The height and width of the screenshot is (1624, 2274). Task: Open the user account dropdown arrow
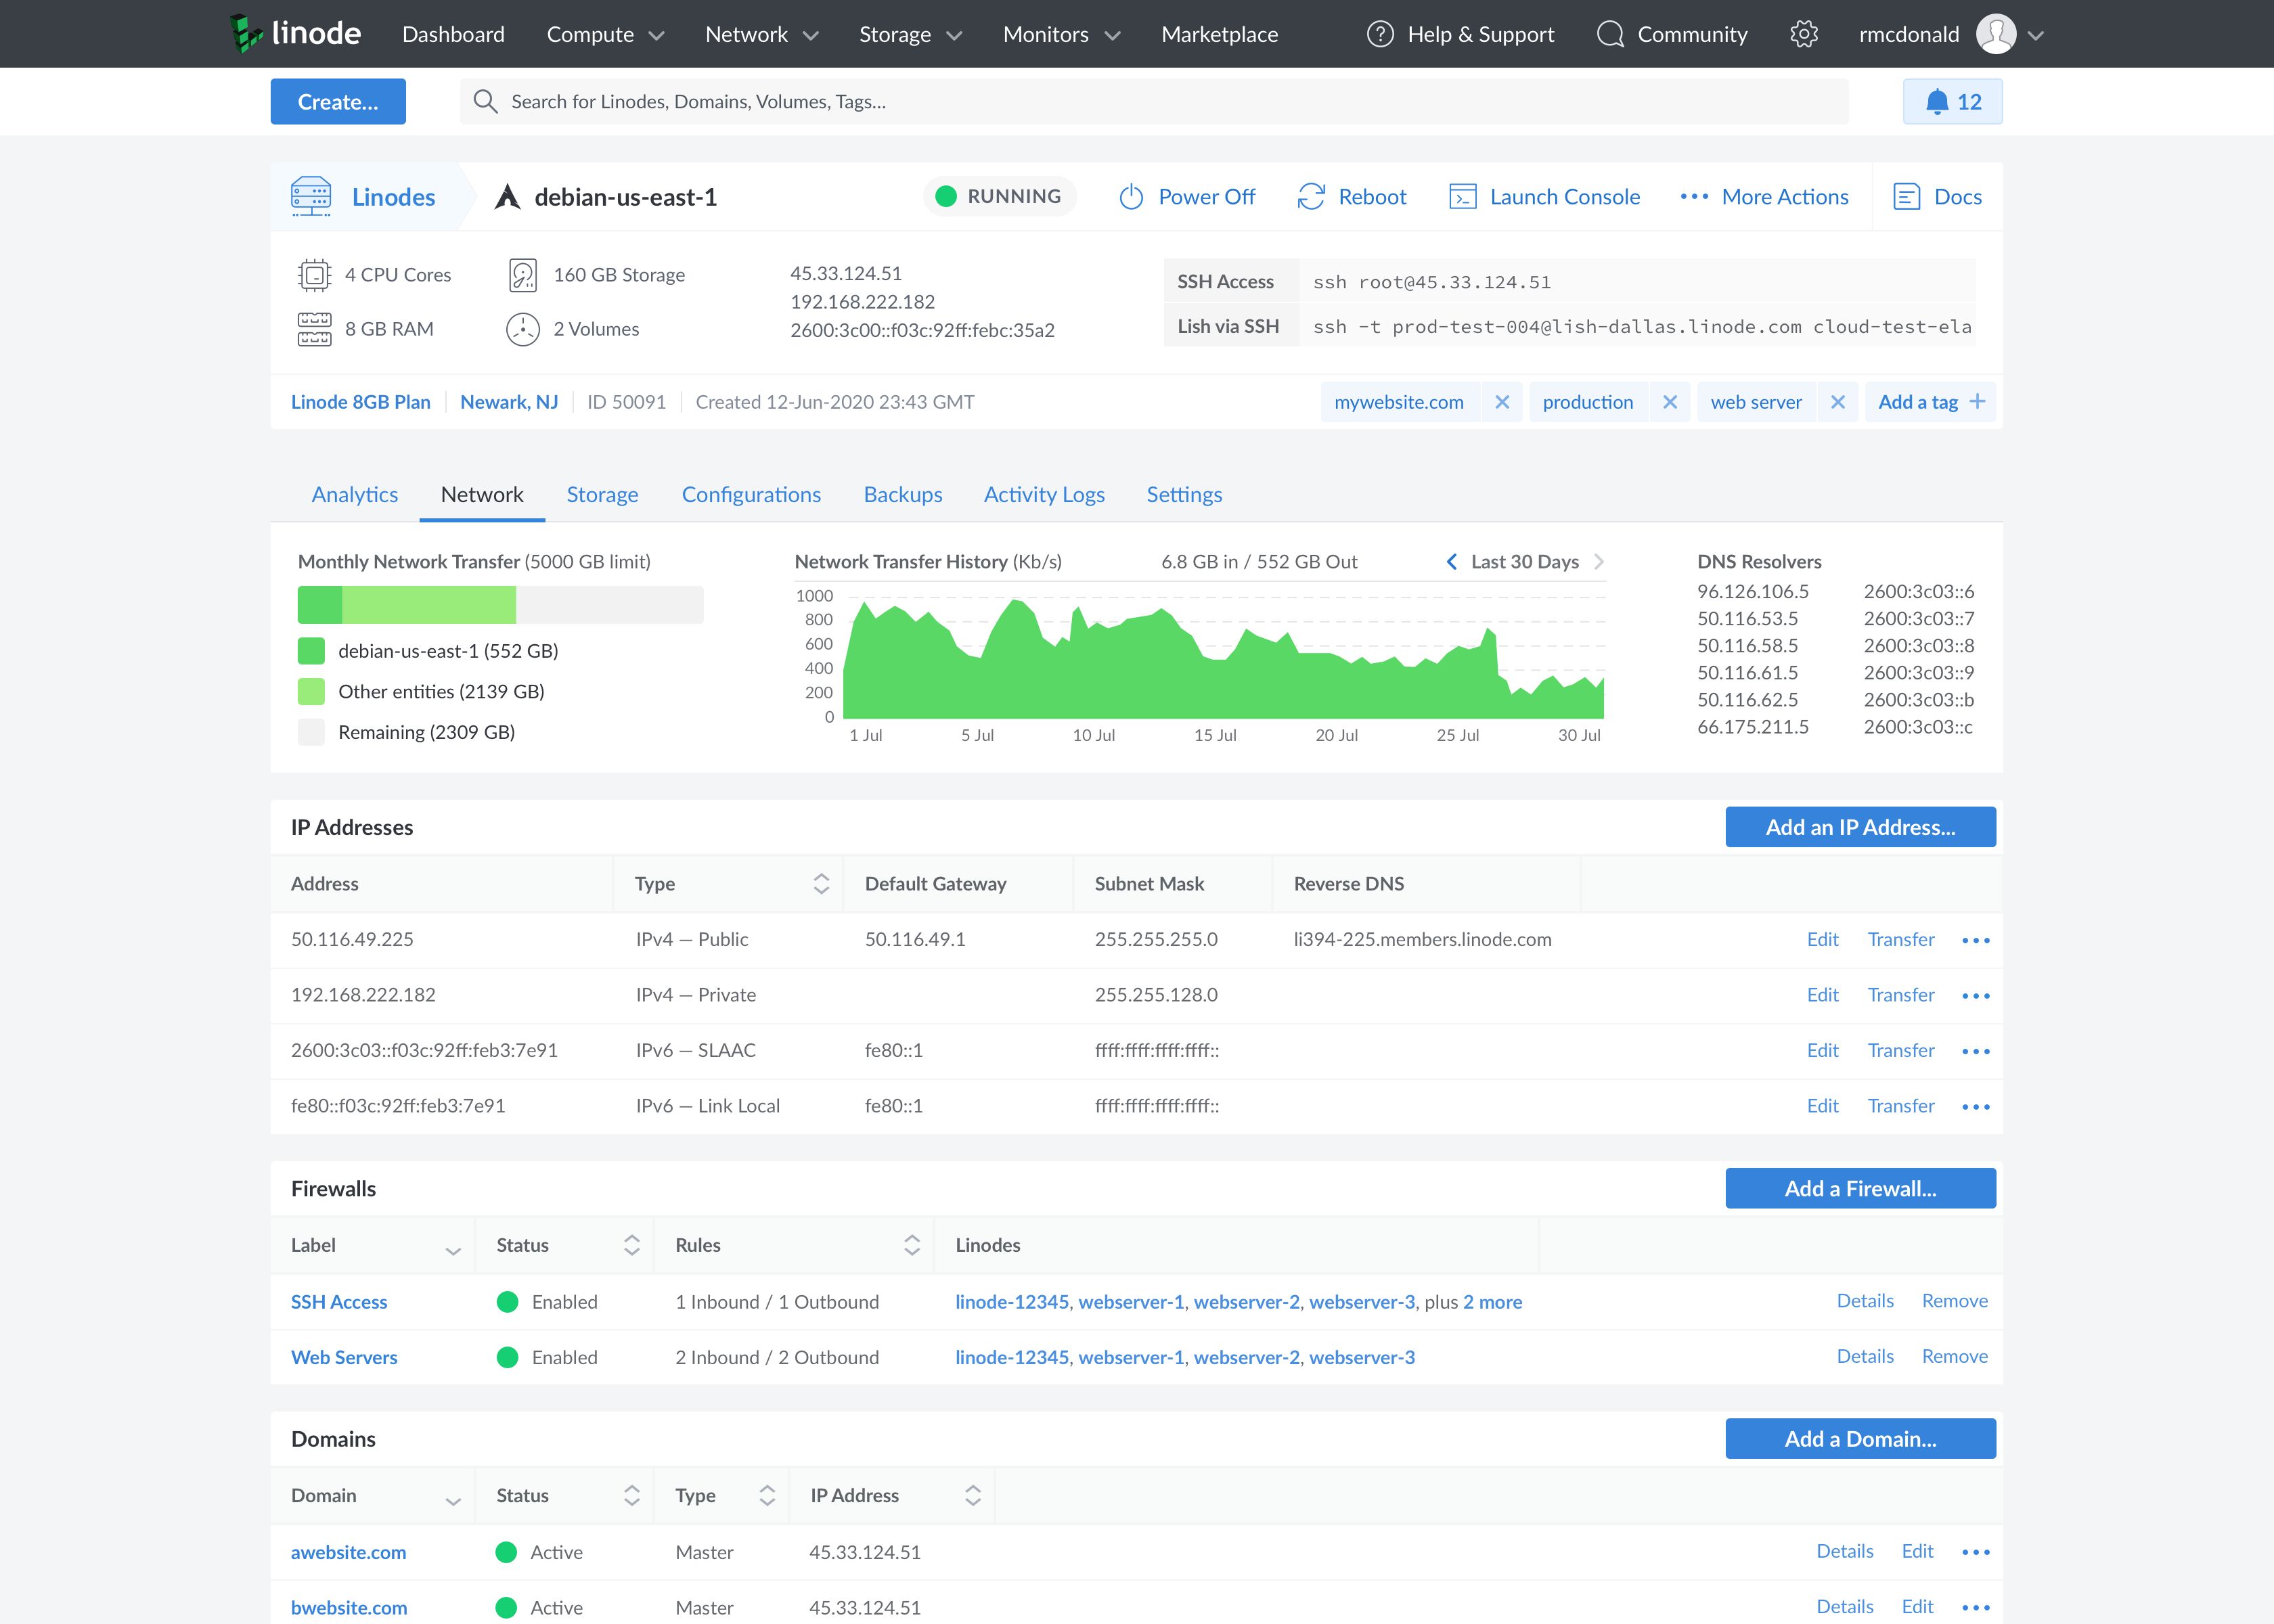pyautogui.click(x=2036, y=35)
